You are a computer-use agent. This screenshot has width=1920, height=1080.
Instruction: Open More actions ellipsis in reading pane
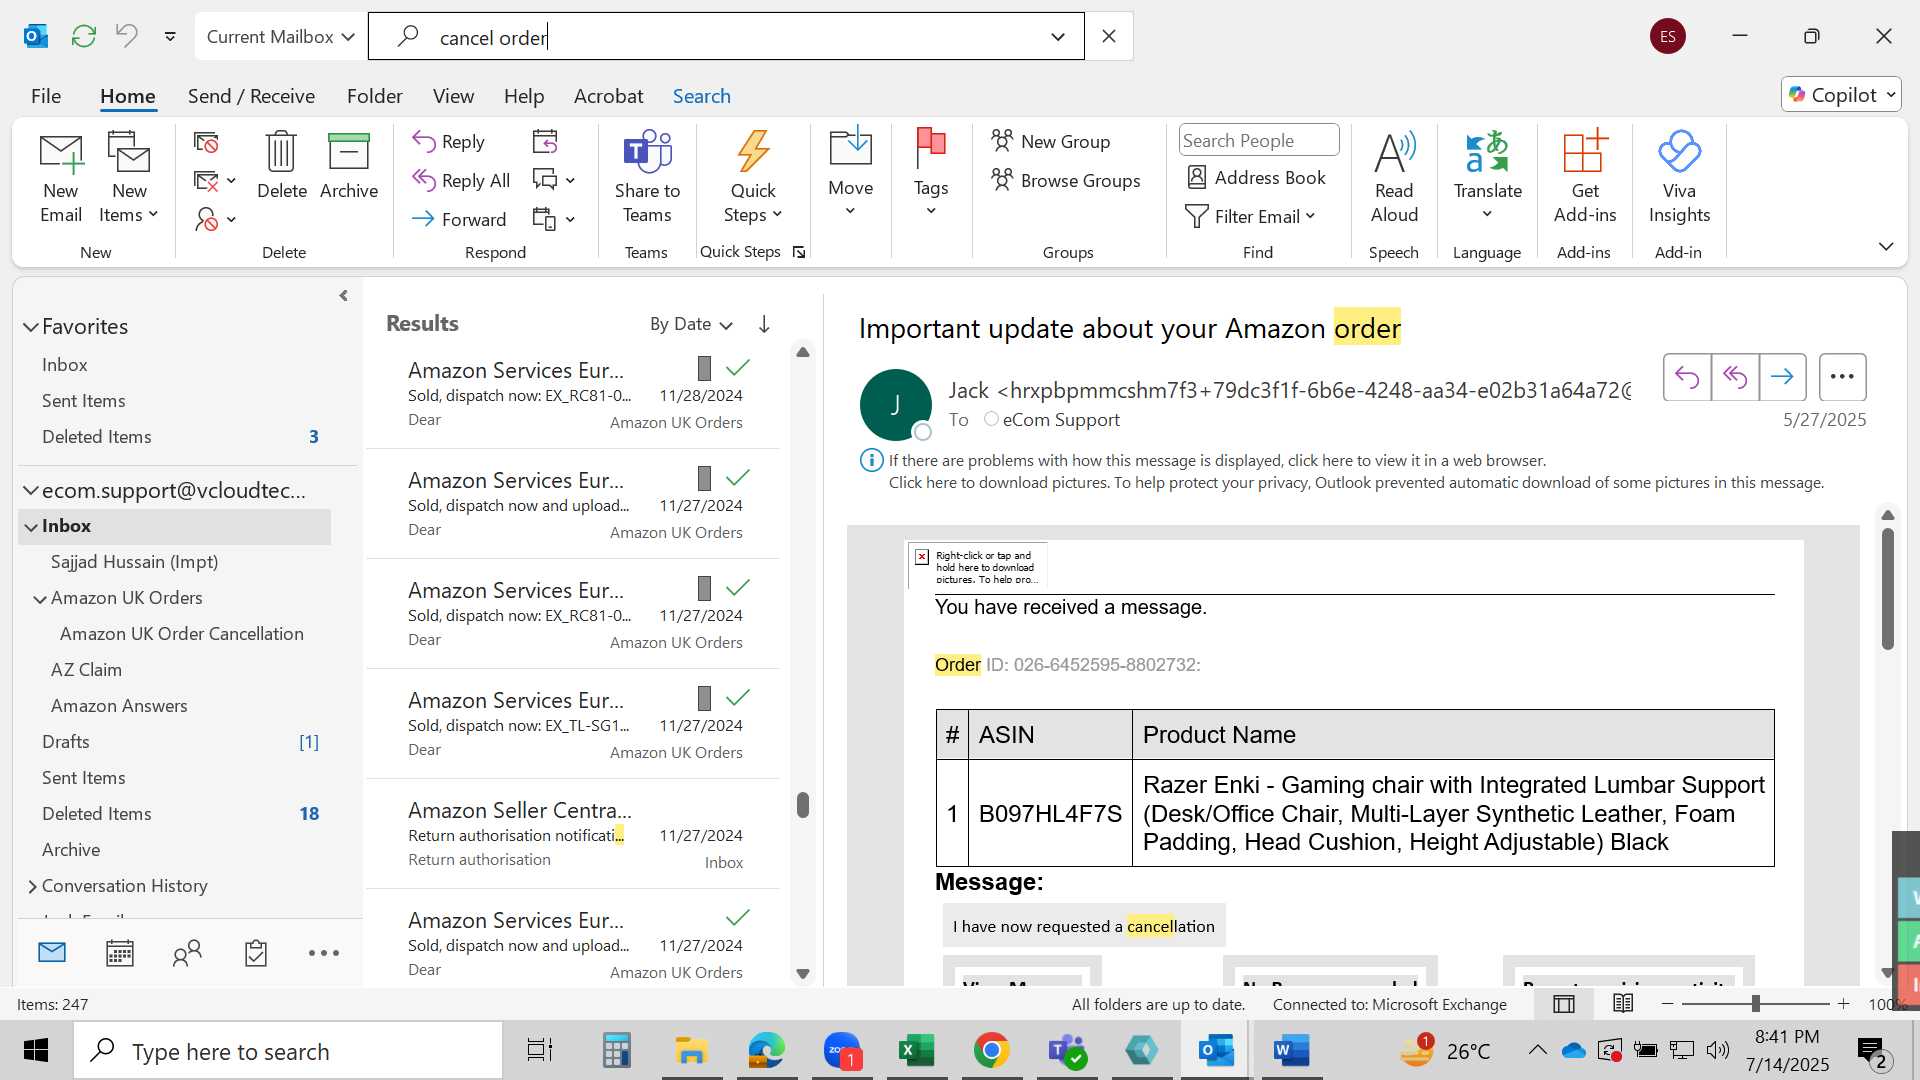(1842, 377)
